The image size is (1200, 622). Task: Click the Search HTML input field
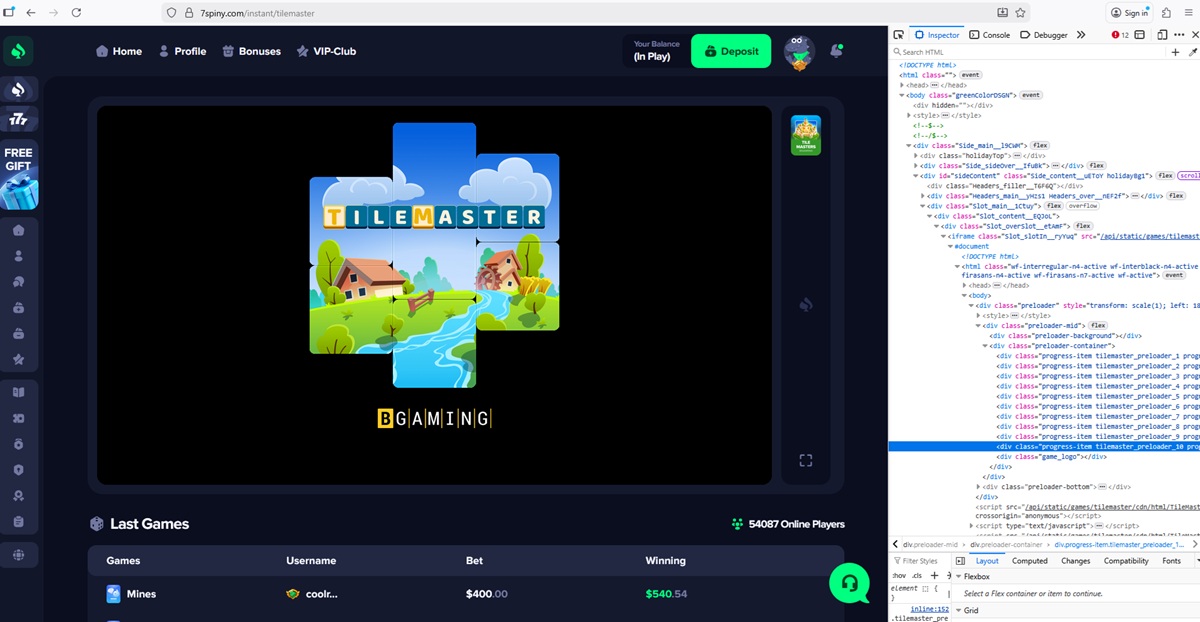[1030, 52]
